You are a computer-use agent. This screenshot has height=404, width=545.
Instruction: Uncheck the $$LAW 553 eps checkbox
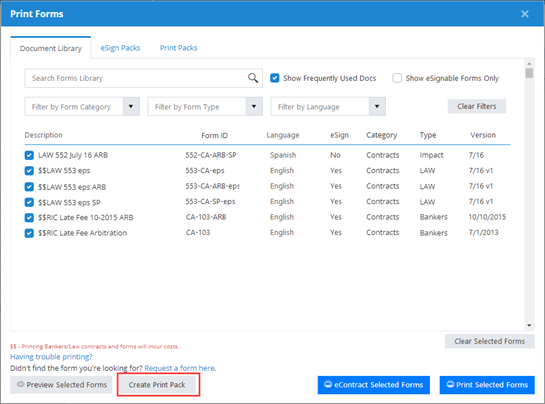[29, 171]
